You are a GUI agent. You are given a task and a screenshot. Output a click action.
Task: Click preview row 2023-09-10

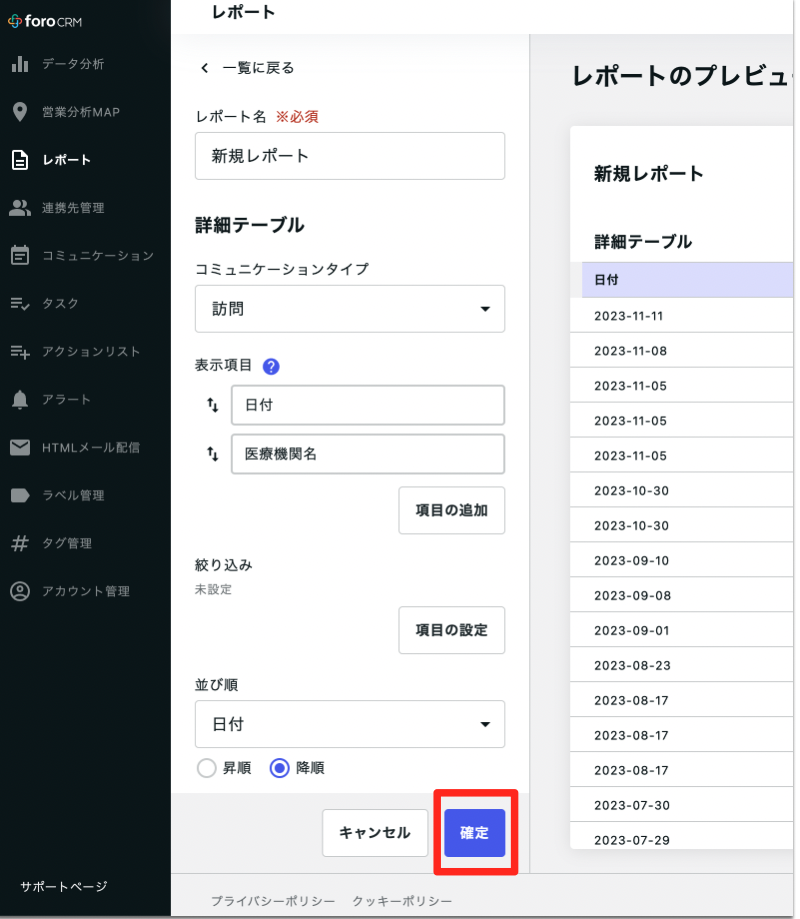(x=682, y=561)
